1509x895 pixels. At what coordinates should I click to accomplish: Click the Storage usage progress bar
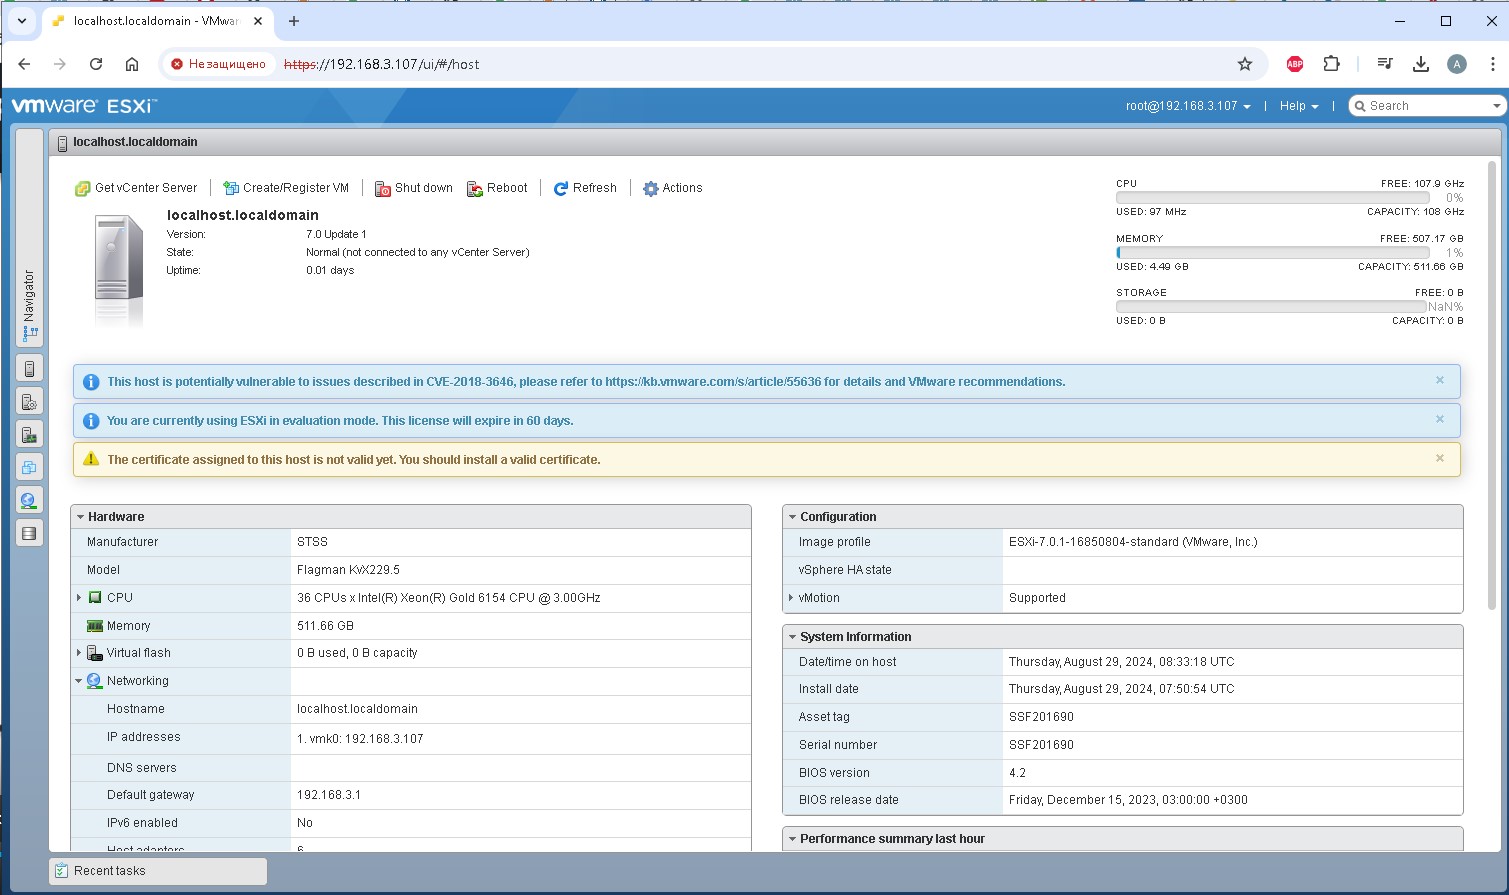point(1272,307)
